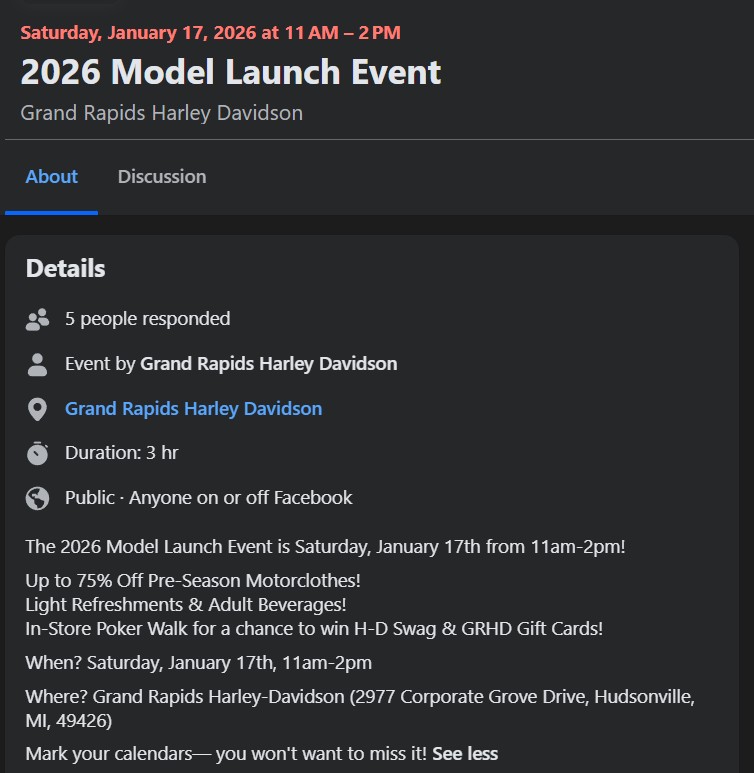Click the location pin icon
The image size is (754, 773).
tap(38, 409)
